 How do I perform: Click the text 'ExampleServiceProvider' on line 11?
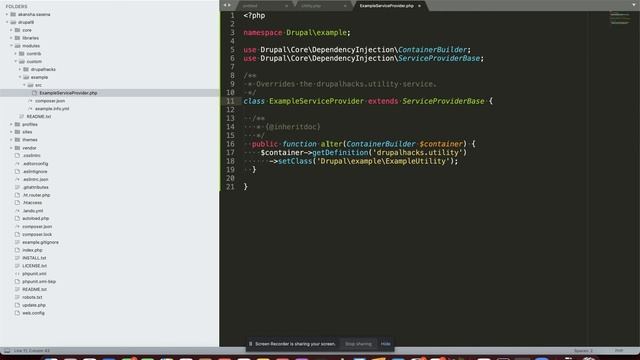(316, 101)
